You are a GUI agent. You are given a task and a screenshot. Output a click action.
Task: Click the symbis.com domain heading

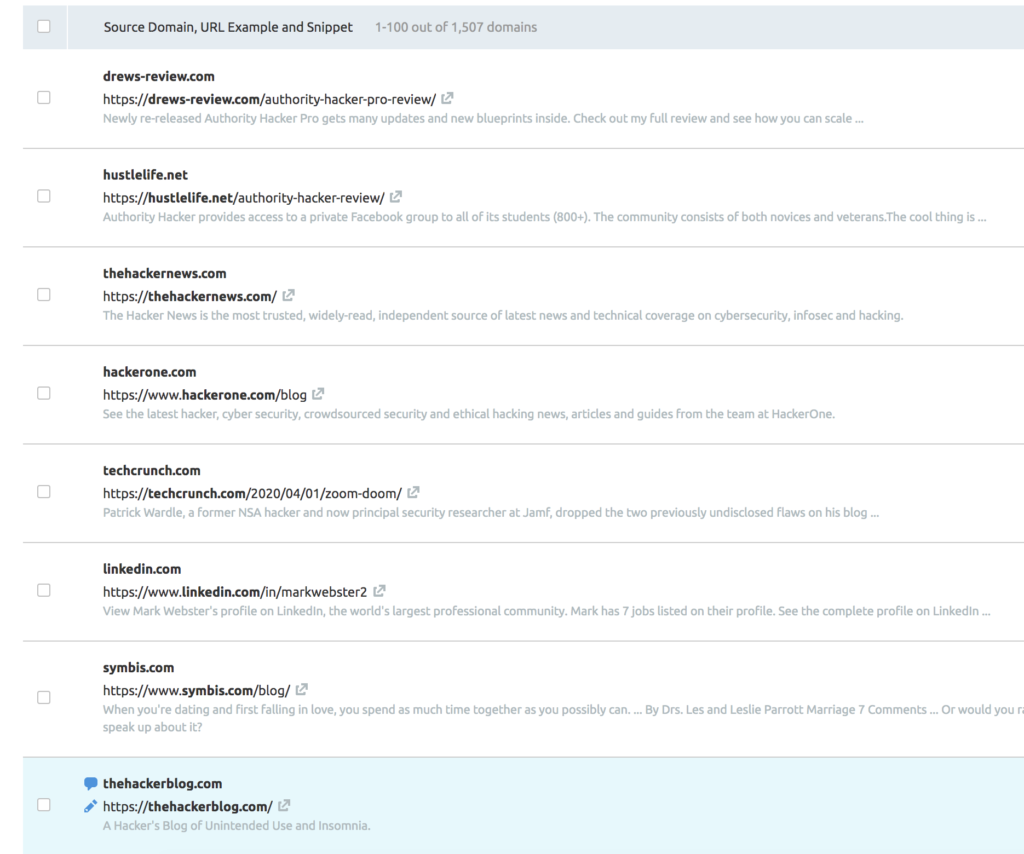[138, 668]
